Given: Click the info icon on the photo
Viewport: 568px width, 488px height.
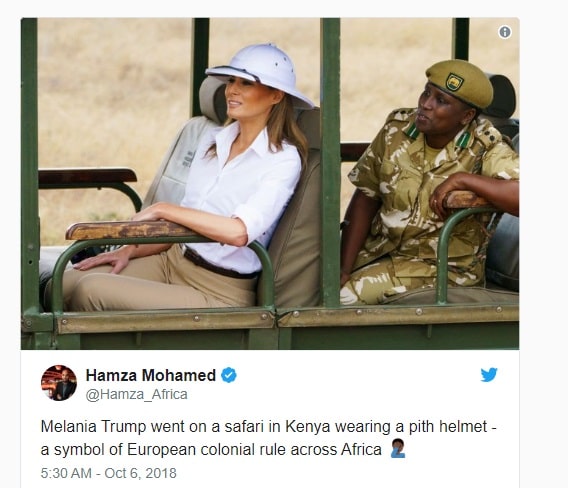Looking at the screenshot, I should [x=505, y=32].
